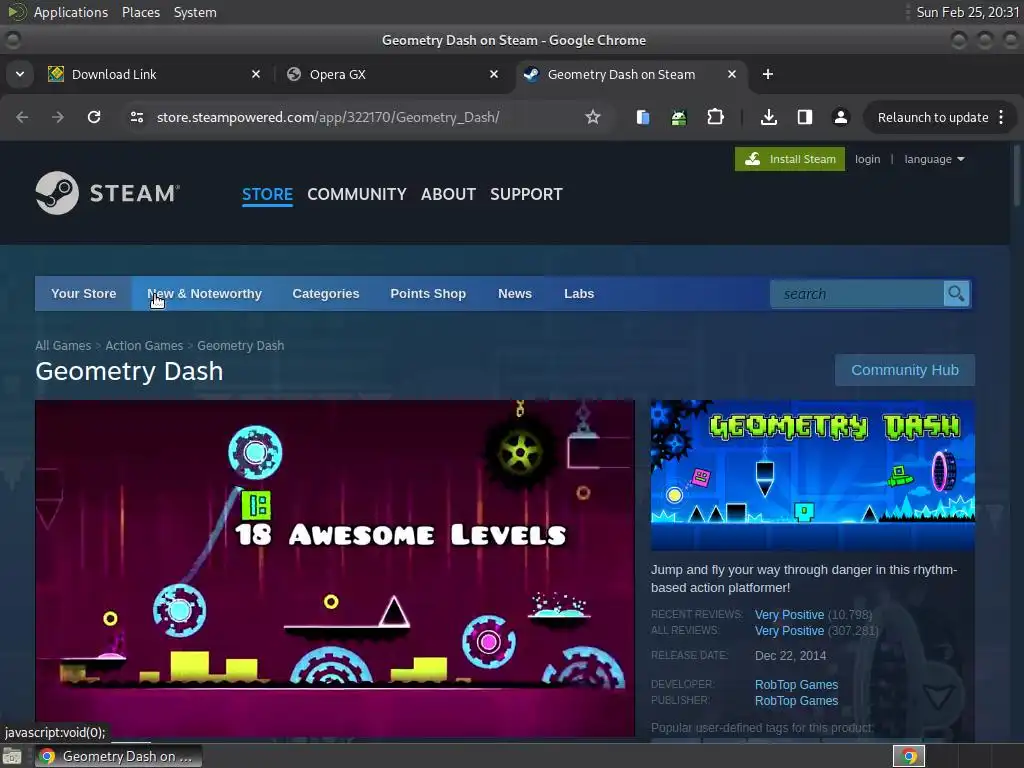This screenshot has height=768, width=1024.
Task: Bookmark this page with the star
Action: pos(592,117)
